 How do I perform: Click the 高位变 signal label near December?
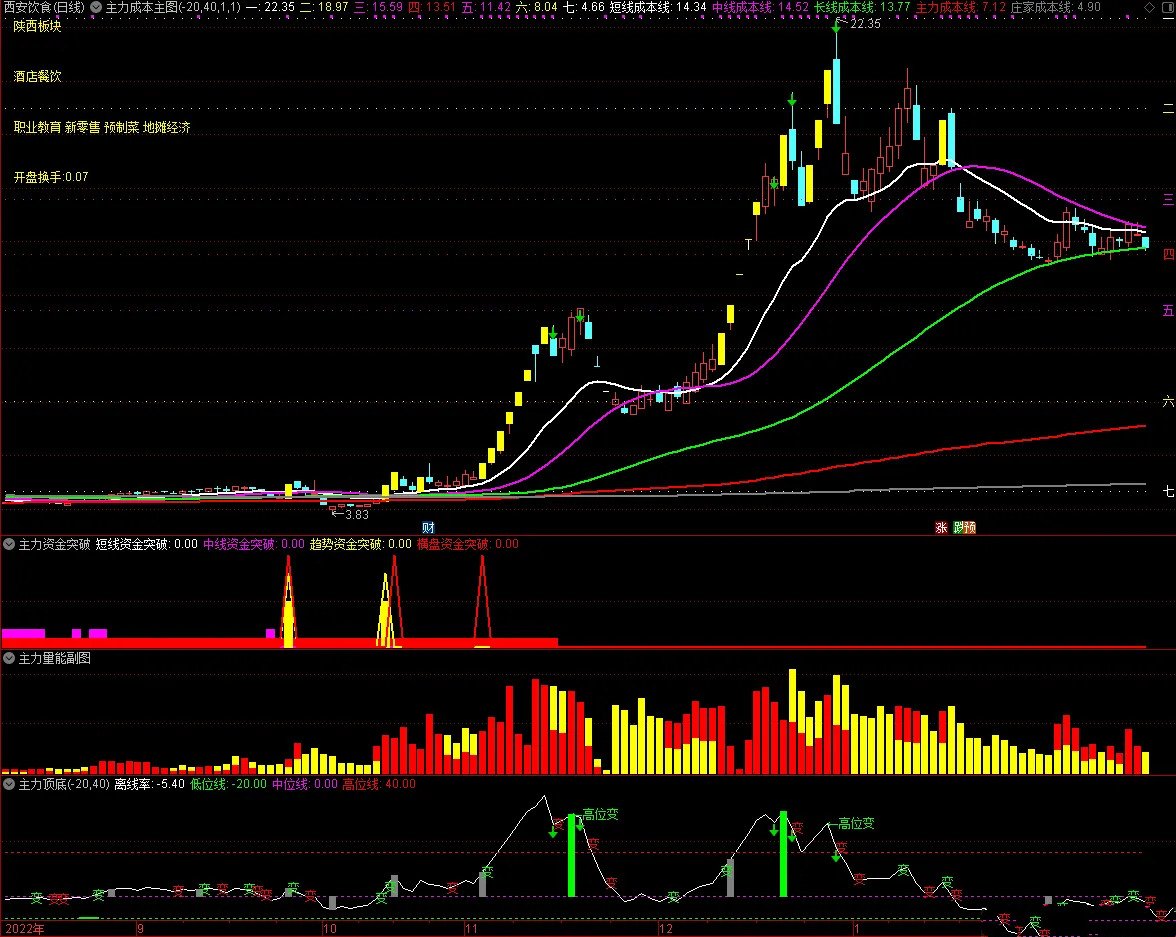pyautogui.click(x=600, y=815)
